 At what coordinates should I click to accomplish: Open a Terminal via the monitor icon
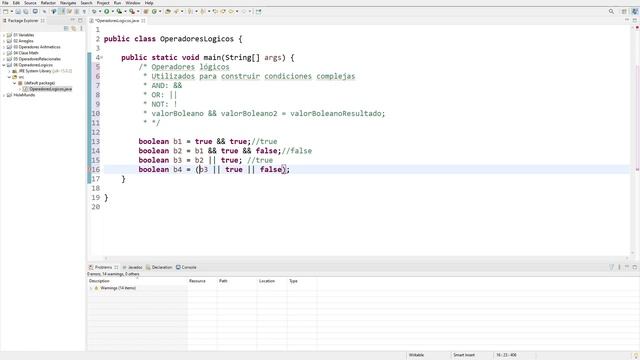35,11
